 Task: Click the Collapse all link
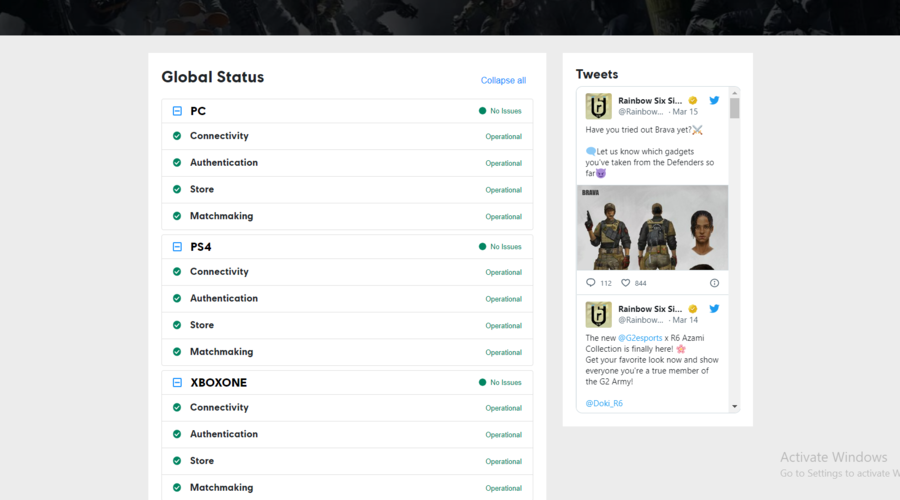click(503, 81)
